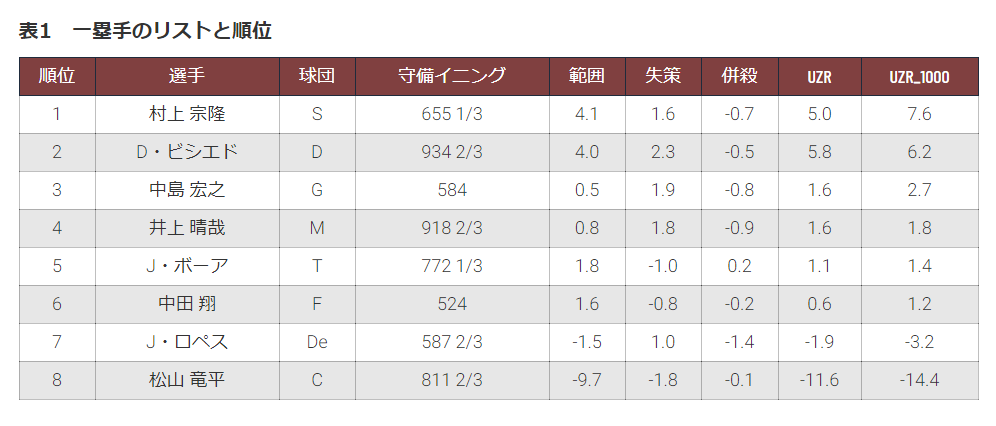Select player name 村上 宗隆
Screen dimensions: 996x426
187,114
